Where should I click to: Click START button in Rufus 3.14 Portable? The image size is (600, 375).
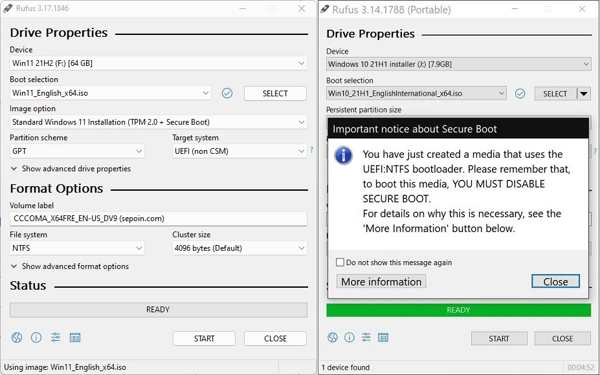tap(499, 339)
